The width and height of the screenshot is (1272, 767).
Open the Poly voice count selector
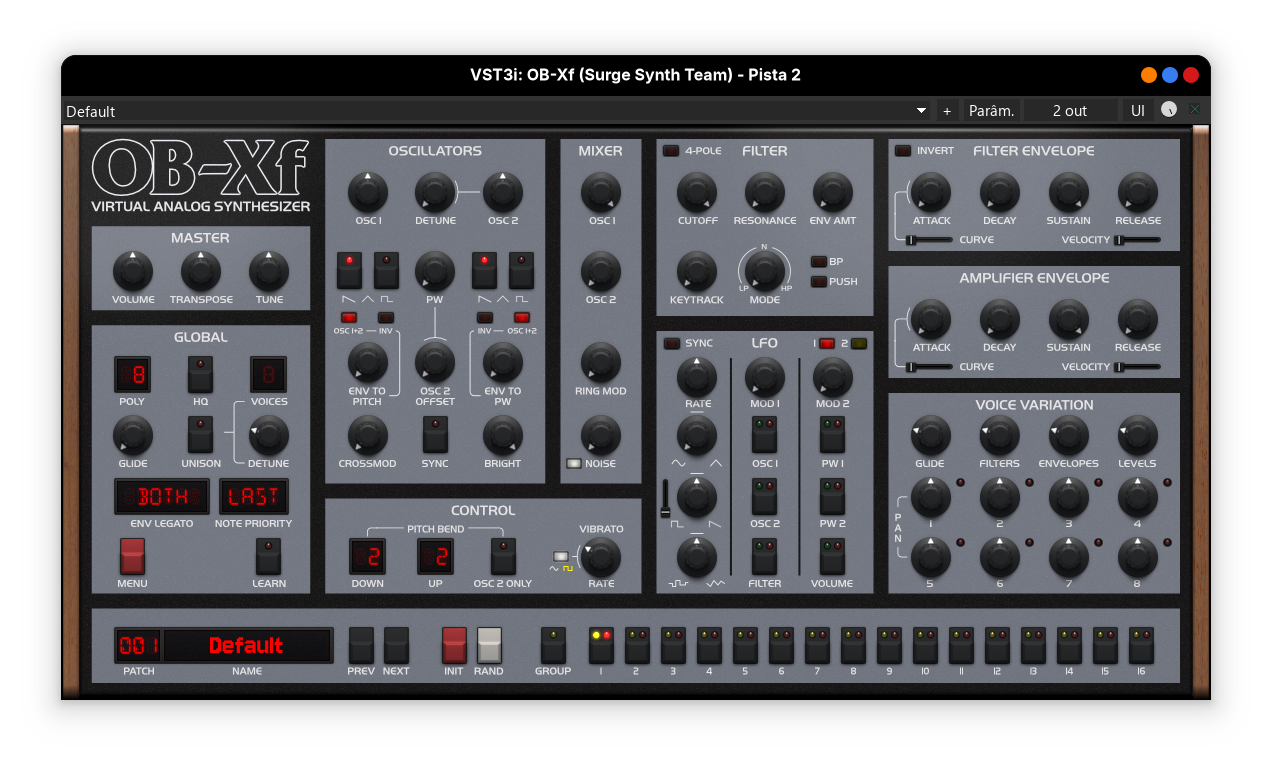click(x=132, y=375)
